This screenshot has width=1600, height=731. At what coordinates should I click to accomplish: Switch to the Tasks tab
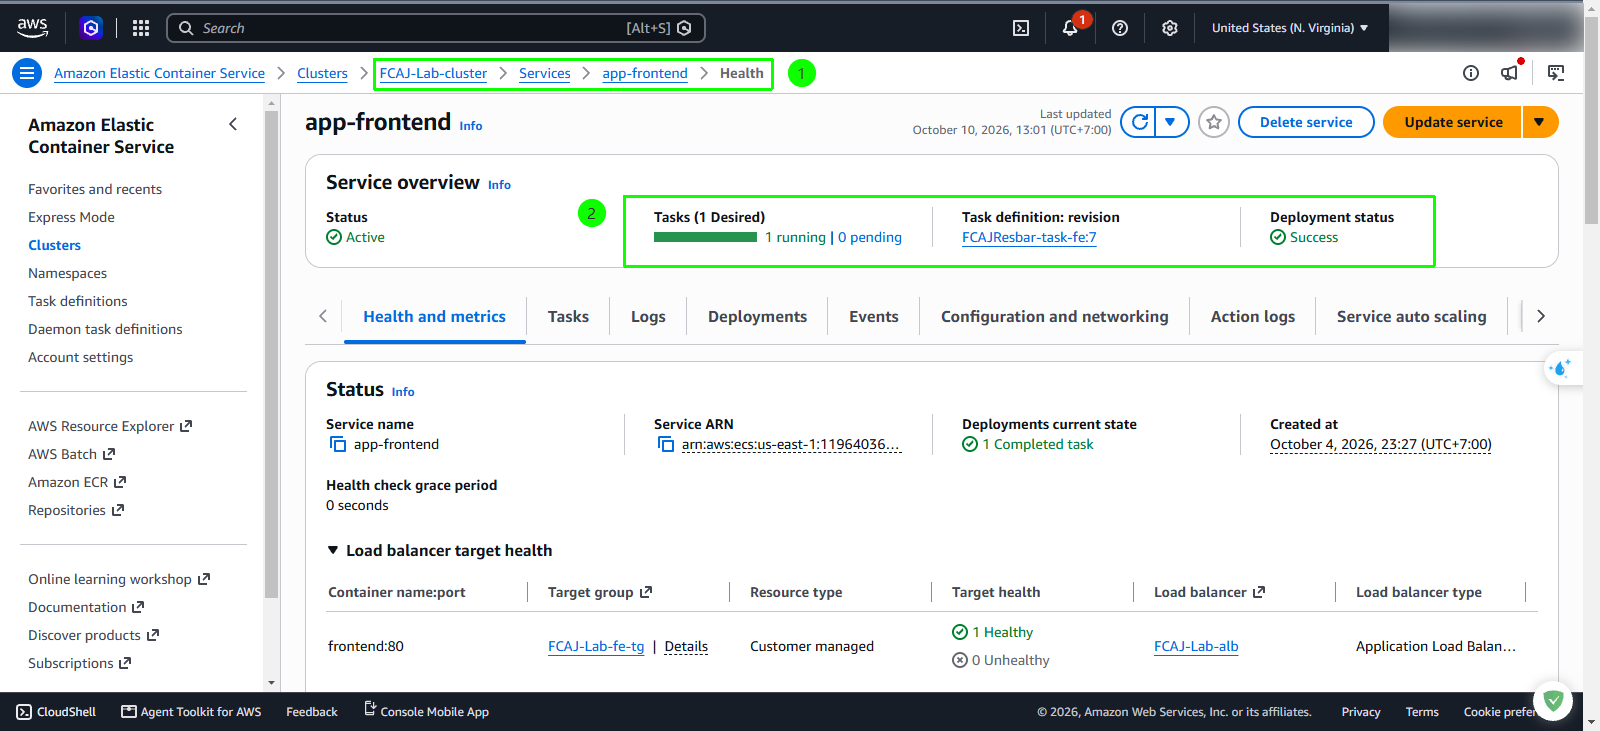568,316
